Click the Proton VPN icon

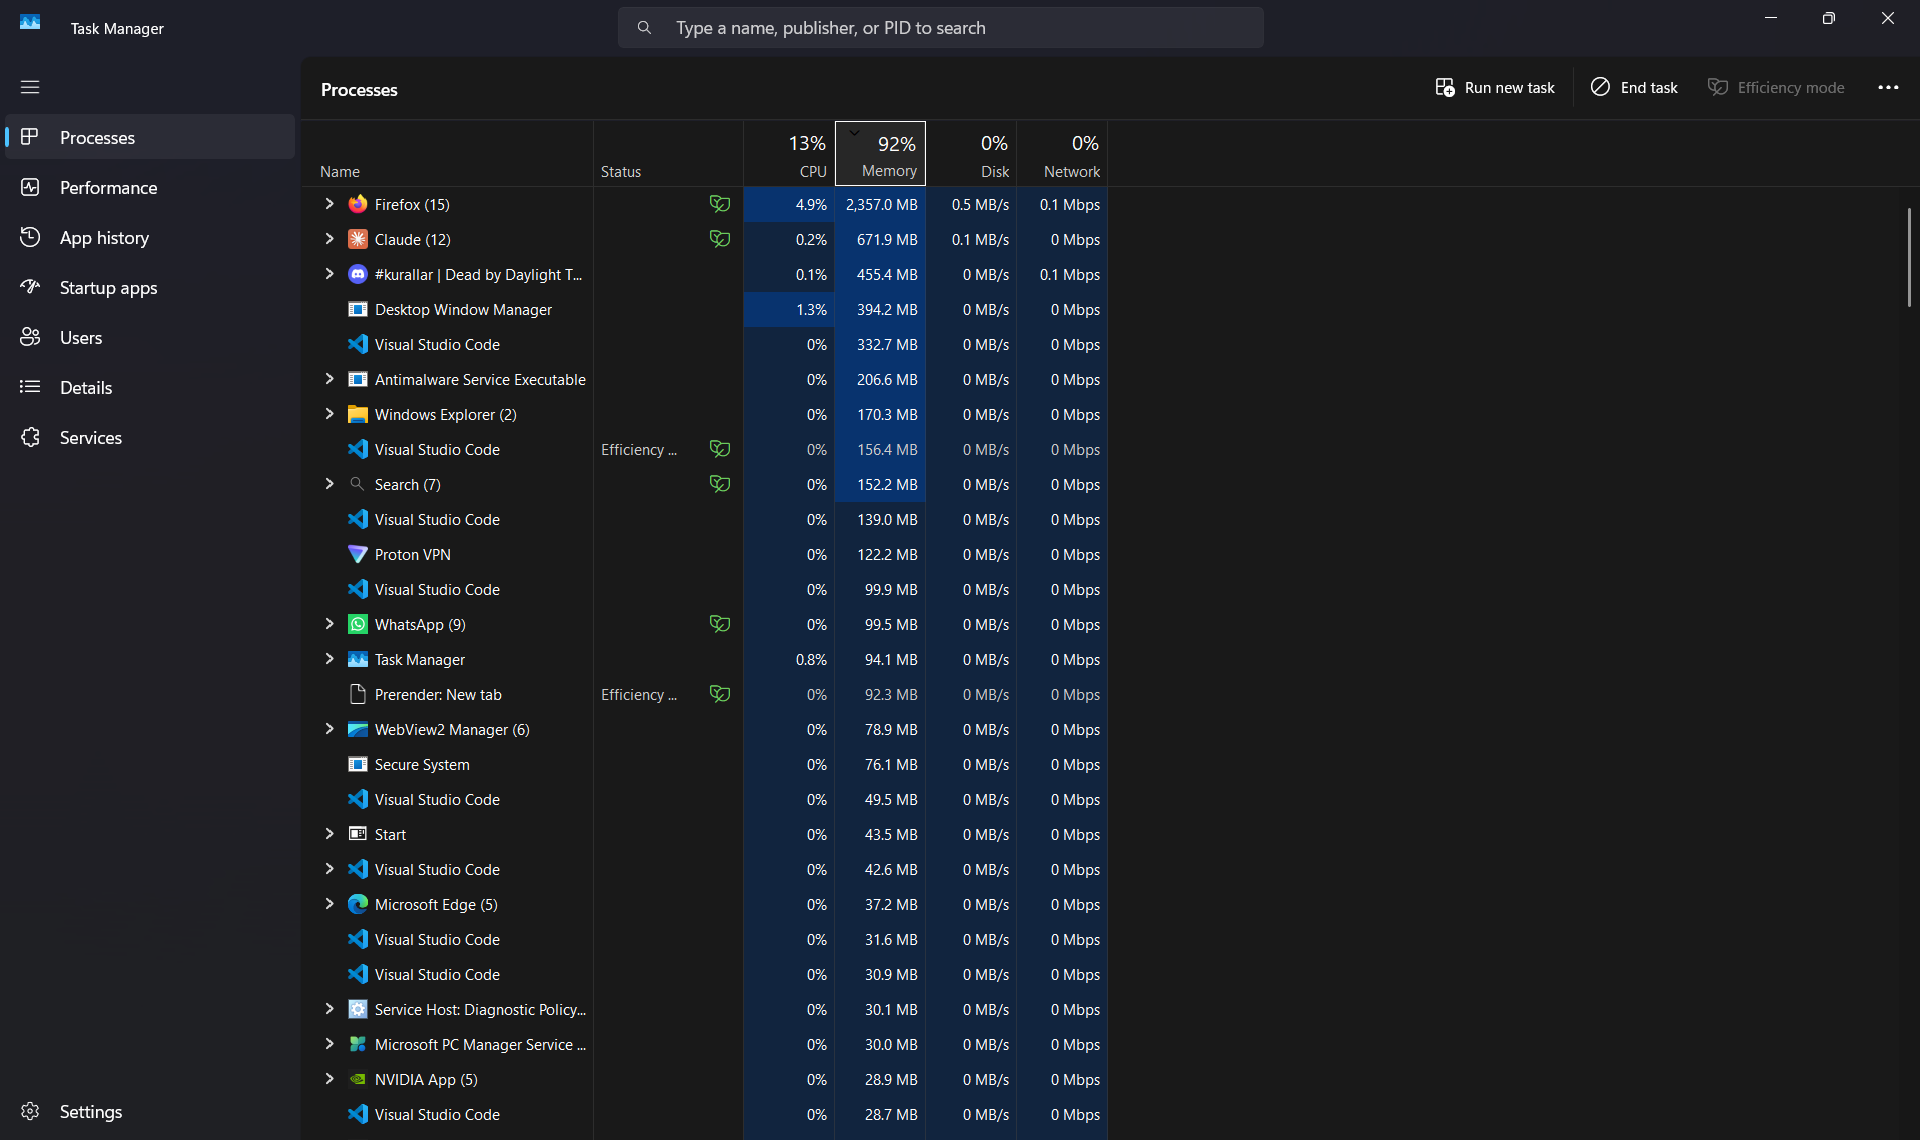[x=357, y=554]
